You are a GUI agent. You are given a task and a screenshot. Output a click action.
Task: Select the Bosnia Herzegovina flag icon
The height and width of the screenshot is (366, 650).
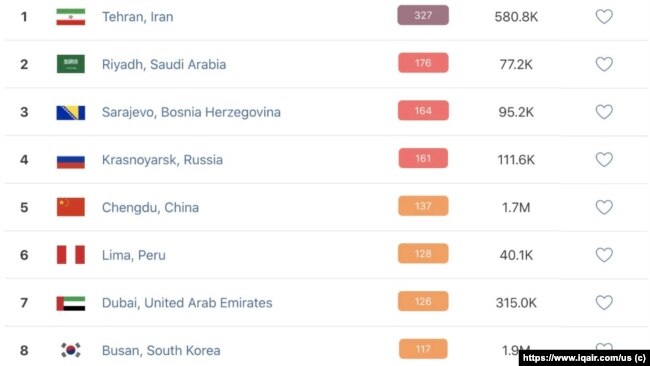pos(71,113)
